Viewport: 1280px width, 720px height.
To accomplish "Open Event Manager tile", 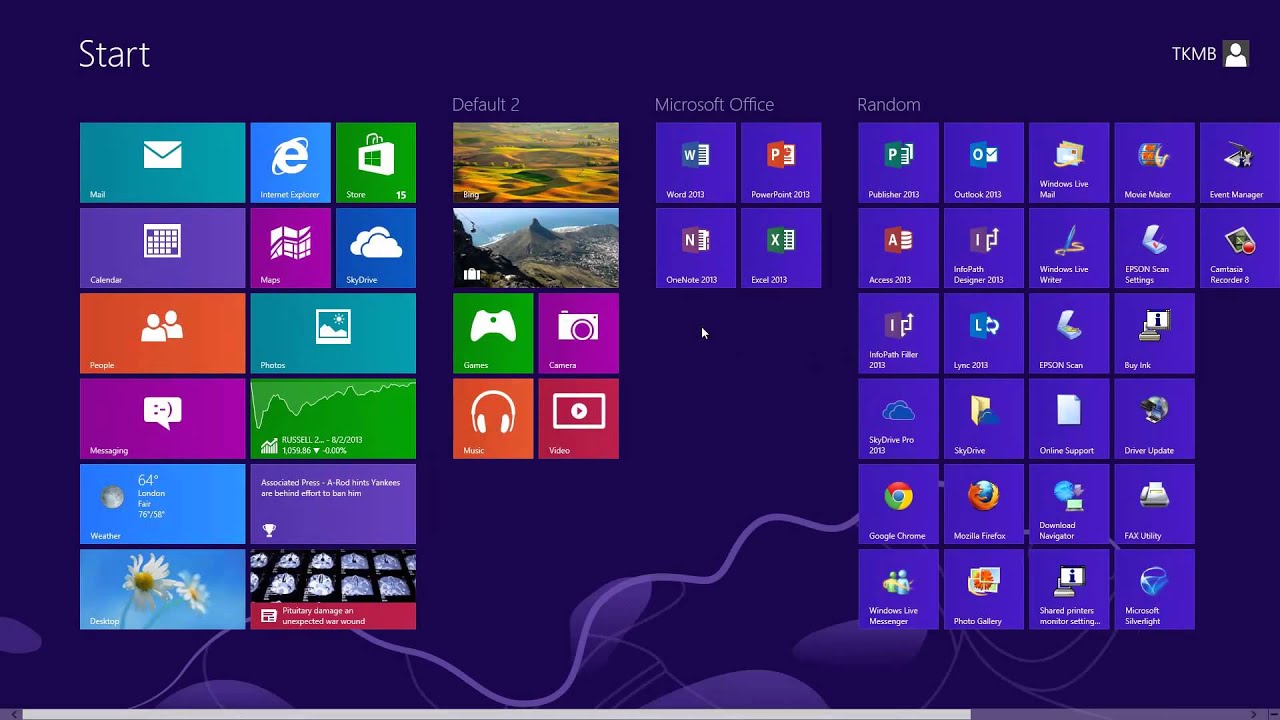I will pyautogui.click(x=1240, y=163).
